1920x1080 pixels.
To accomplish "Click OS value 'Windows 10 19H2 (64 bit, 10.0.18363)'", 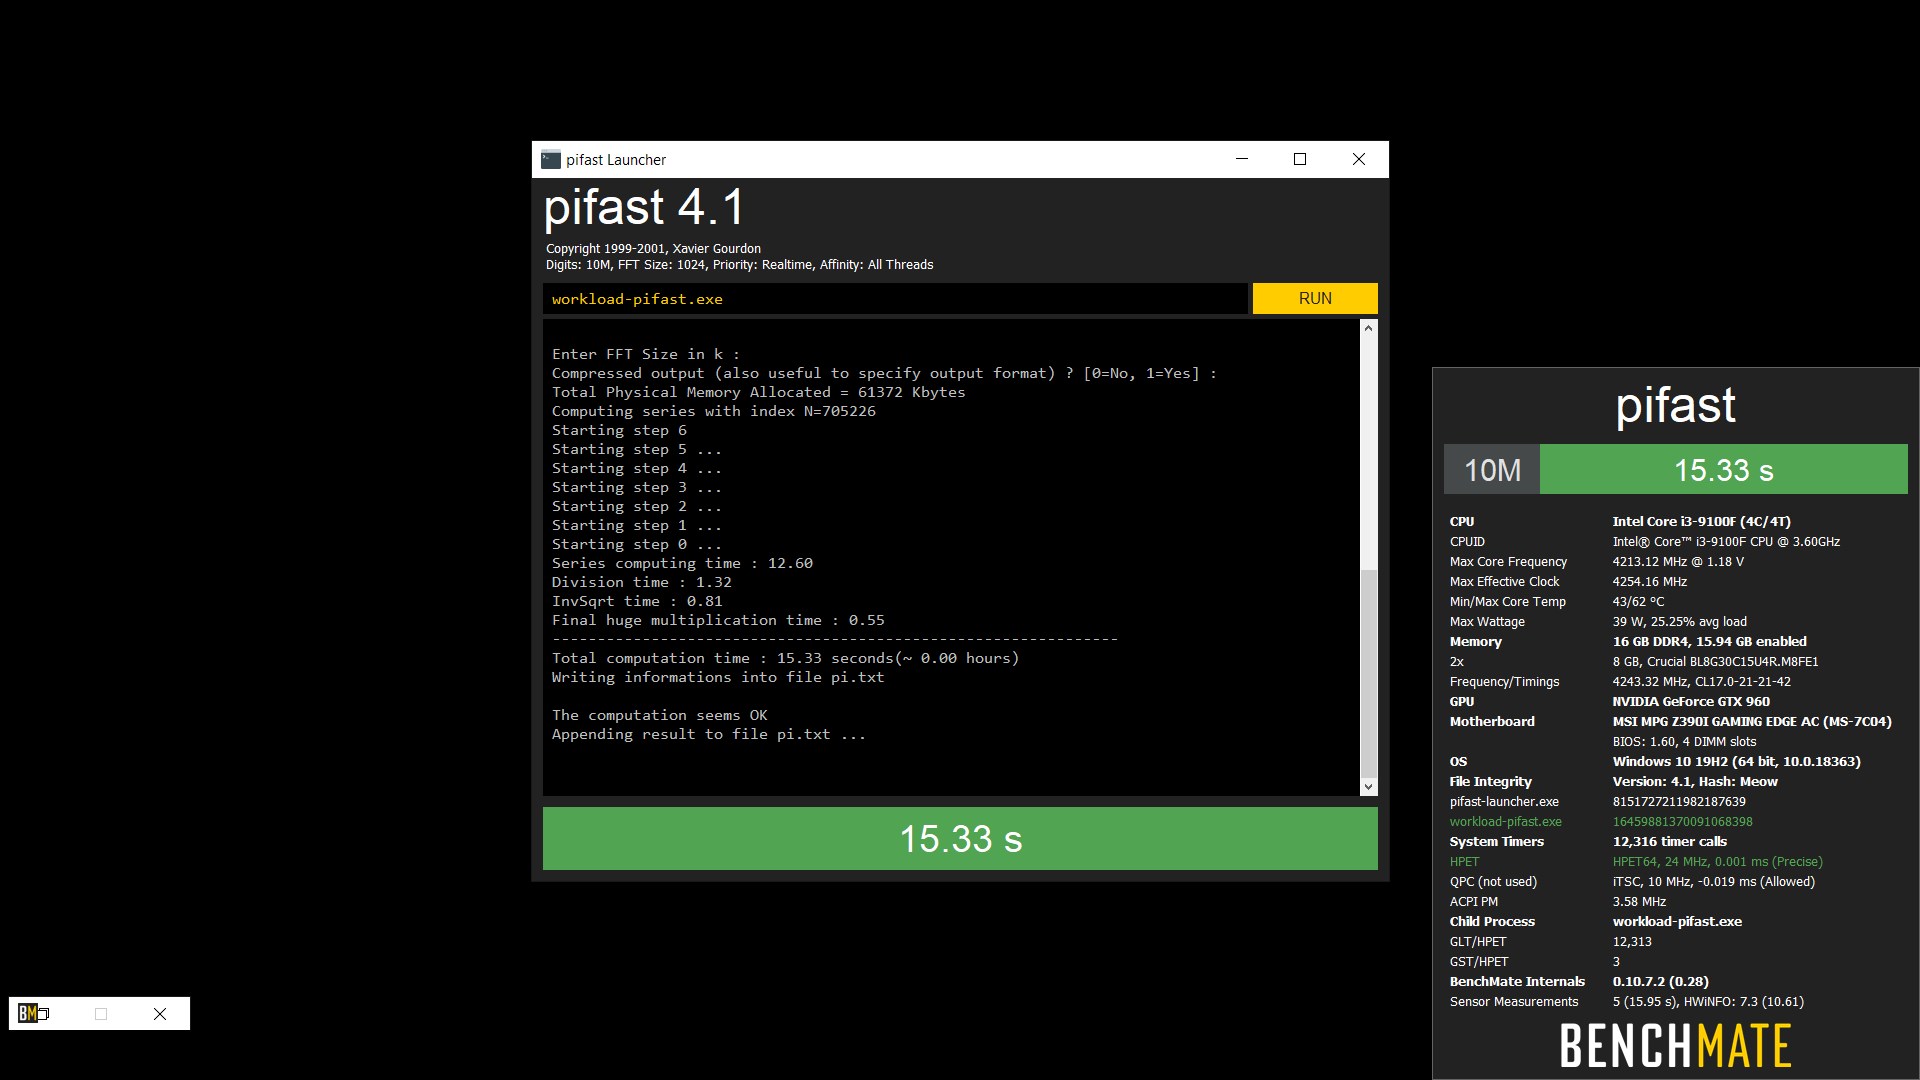I will click(1737, 762).
